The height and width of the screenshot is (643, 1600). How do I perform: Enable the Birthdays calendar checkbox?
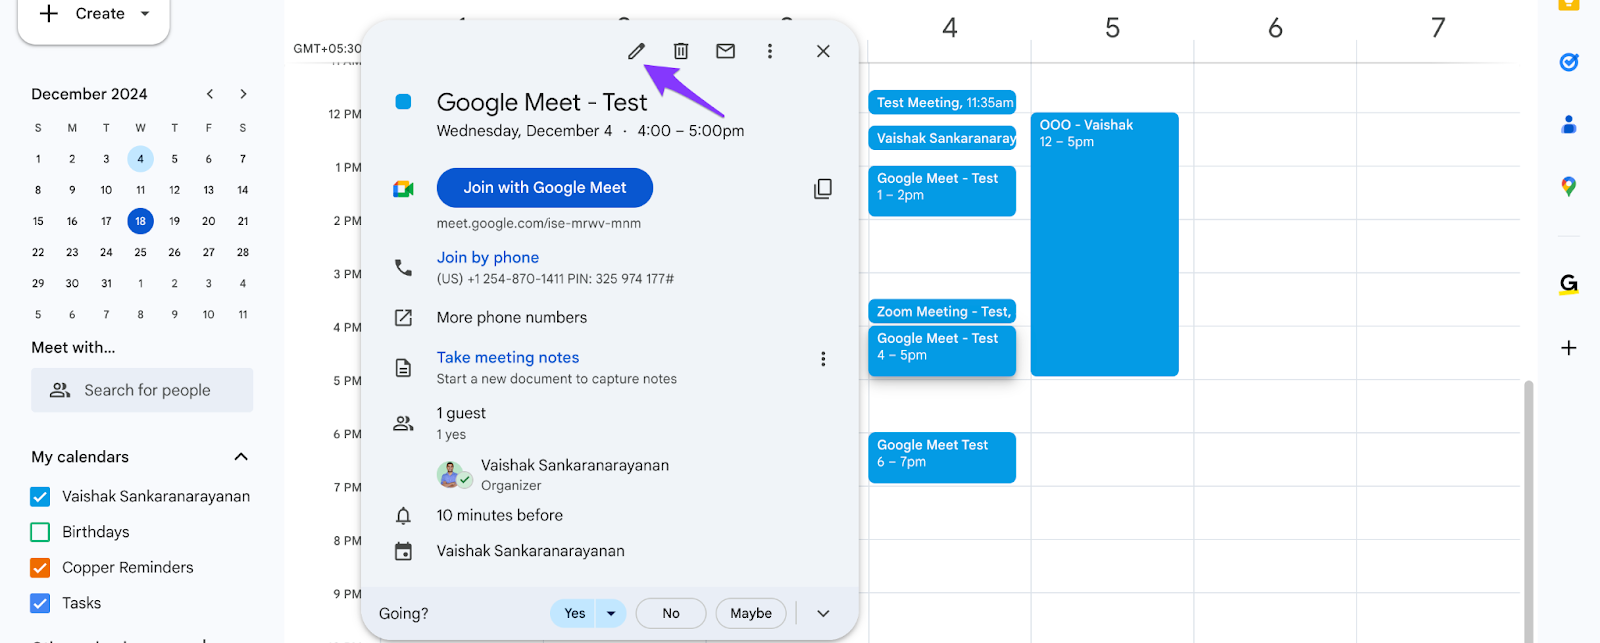pyautogui.click(x=40, y=532)
